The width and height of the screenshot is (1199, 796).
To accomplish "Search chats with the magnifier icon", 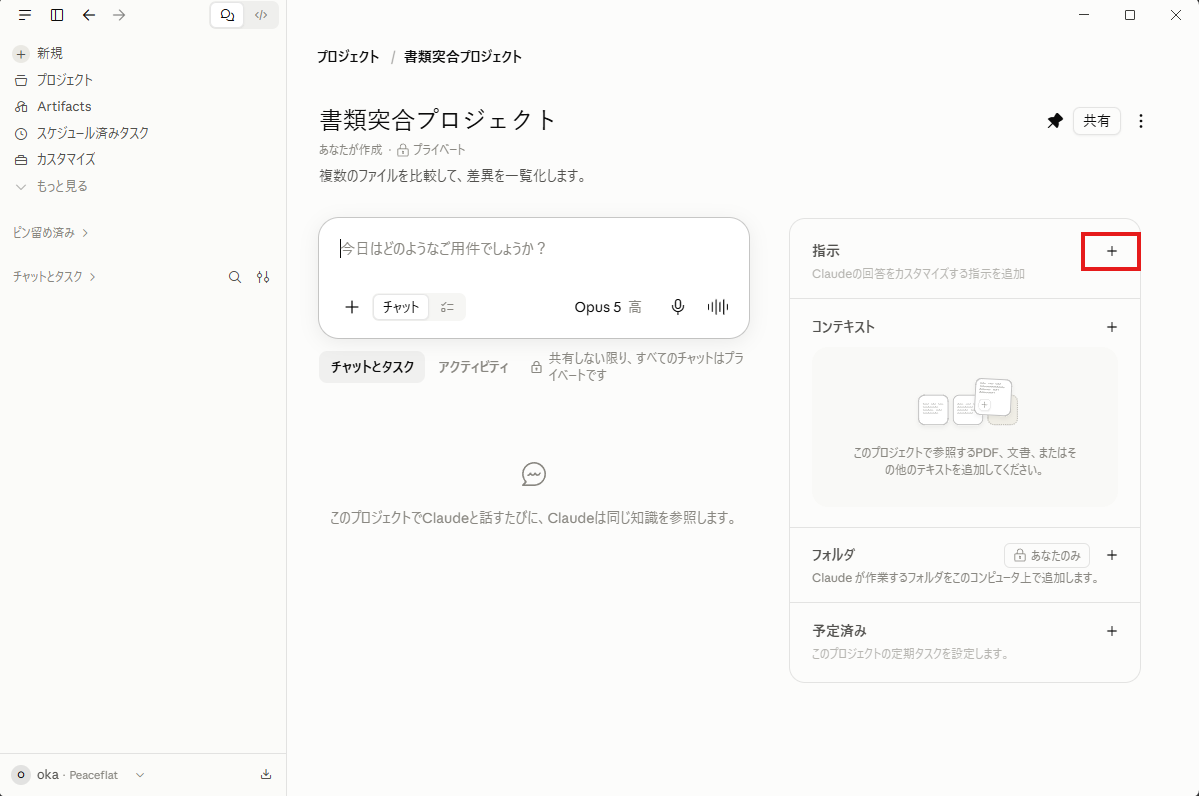I will click(235, 277).
